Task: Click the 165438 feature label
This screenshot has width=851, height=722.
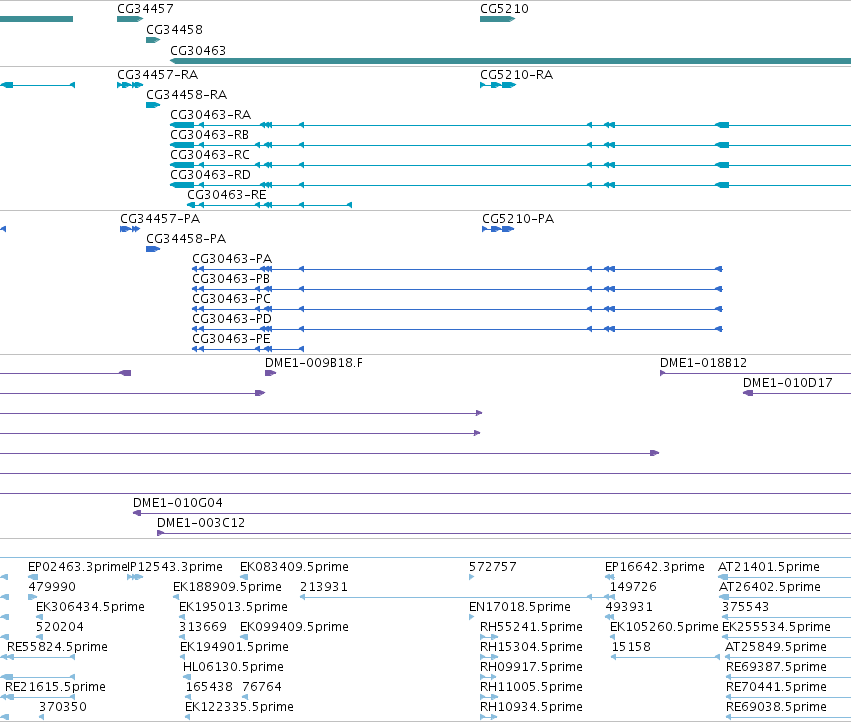Action: [x=209, y=687]
